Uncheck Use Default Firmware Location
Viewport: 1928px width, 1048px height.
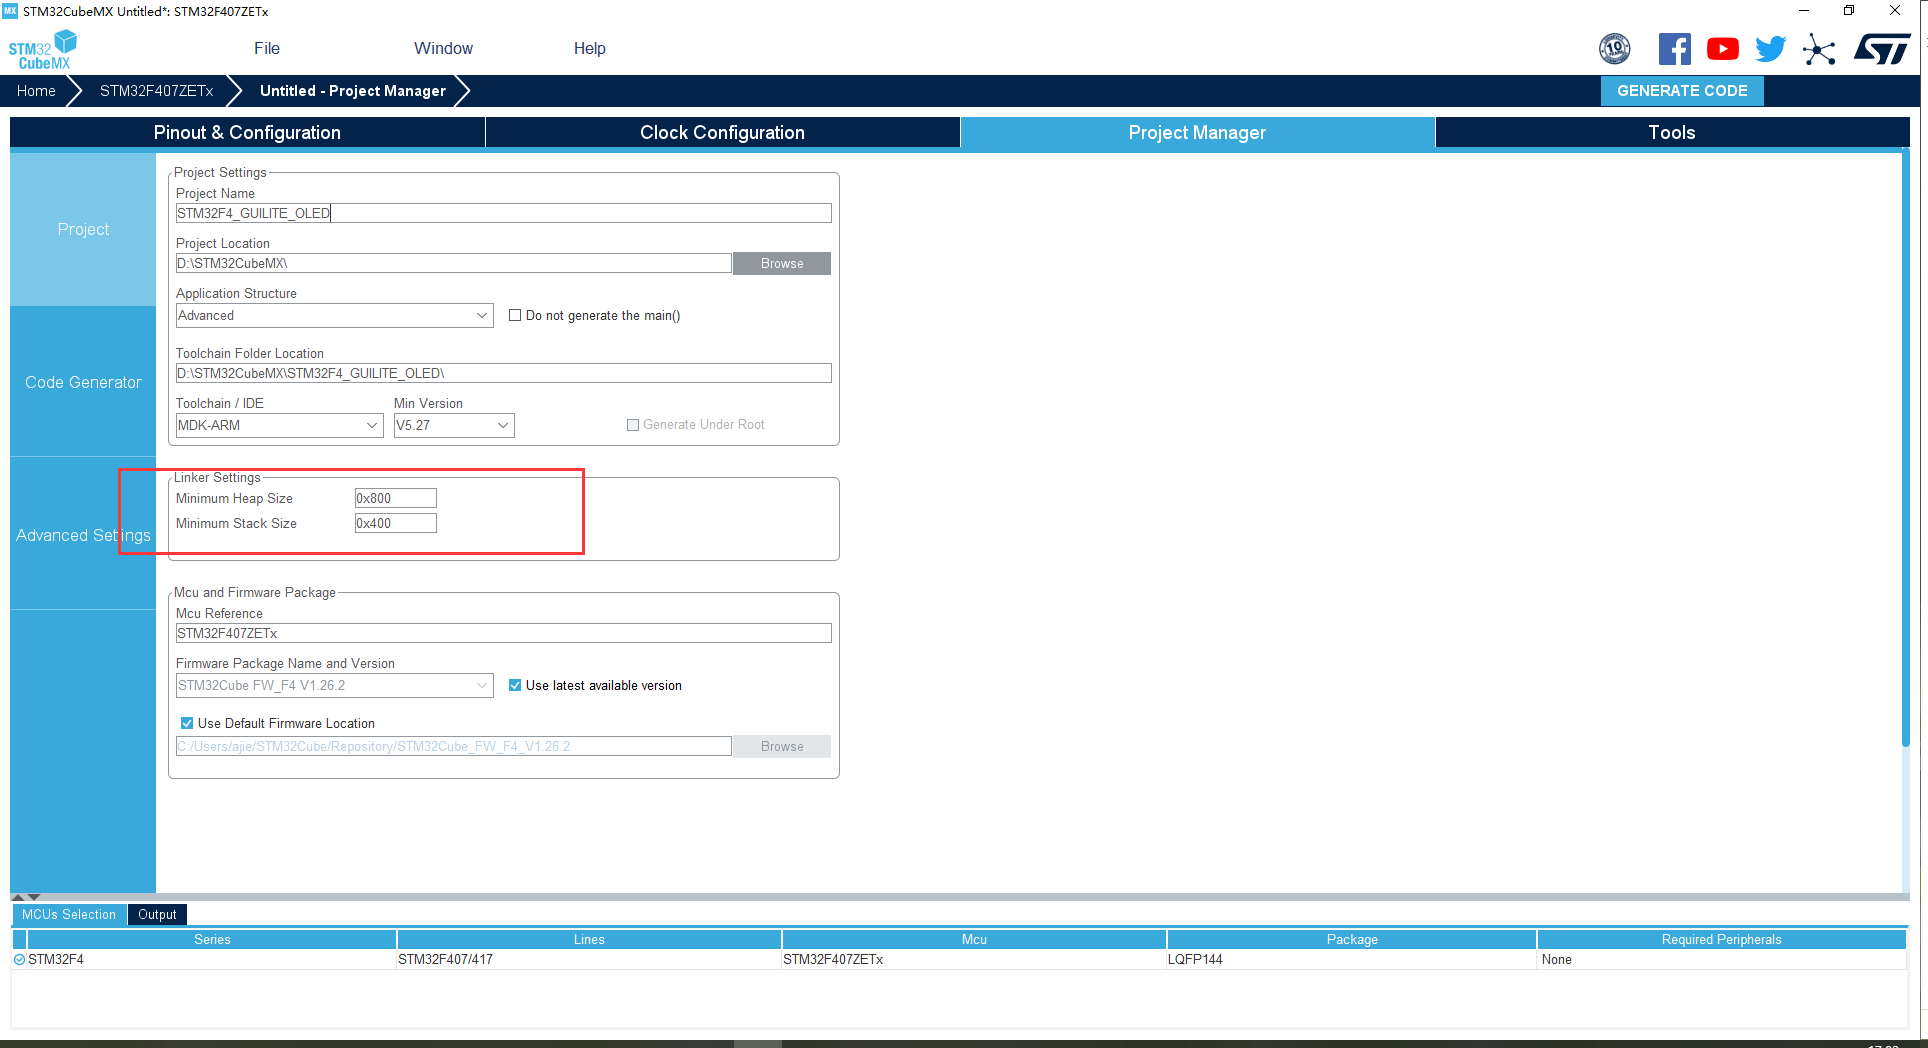click(x=186, y=723)
